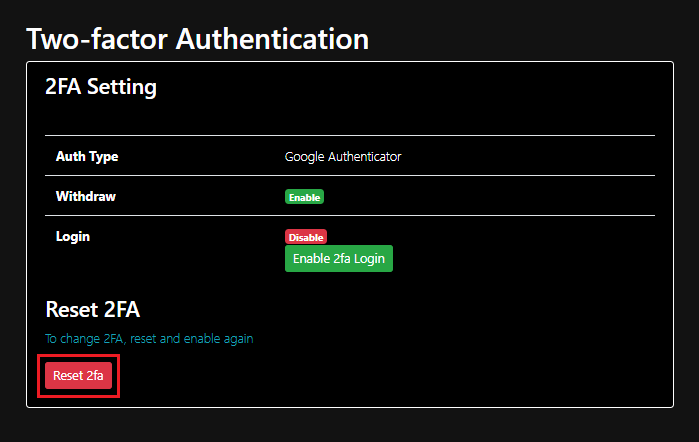
Task: Click the Enable 2fa Login button
Action: [339, 258]
